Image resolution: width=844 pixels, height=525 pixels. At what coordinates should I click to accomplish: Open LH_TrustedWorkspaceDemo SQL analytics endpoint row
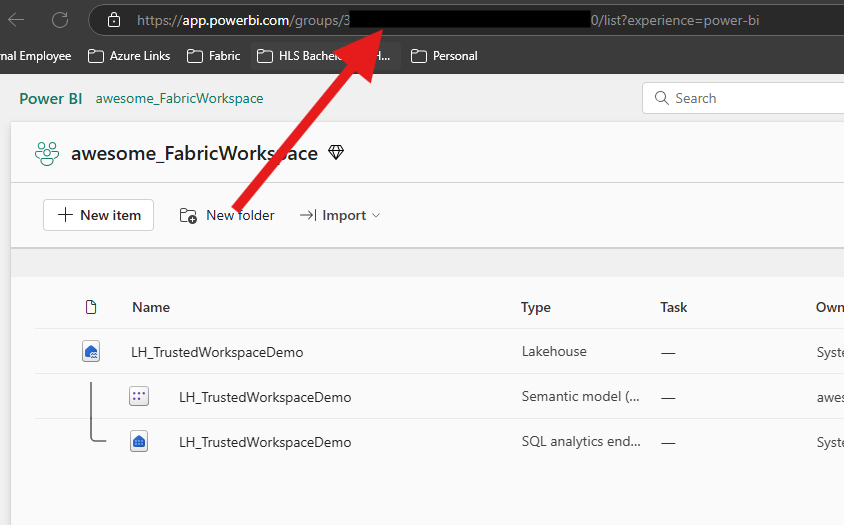pos(265,442)
